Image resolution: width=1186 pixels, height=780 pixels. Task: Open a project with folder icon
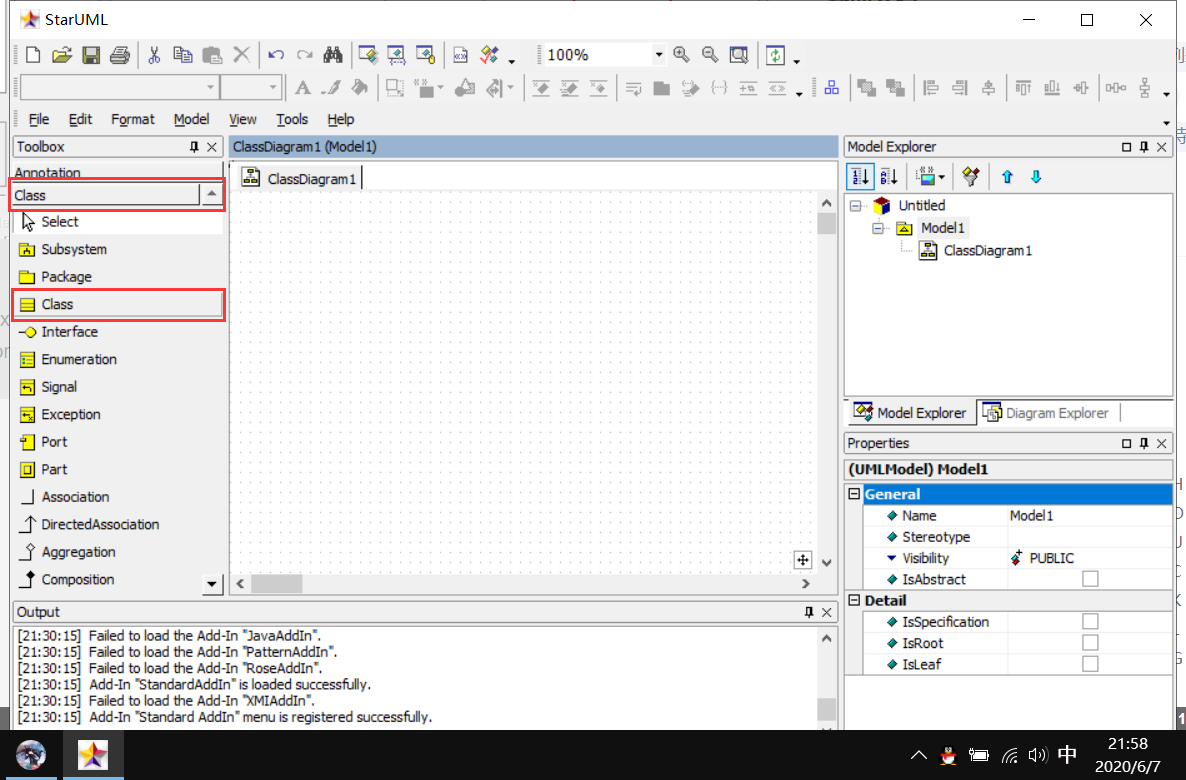coord(62,55)
